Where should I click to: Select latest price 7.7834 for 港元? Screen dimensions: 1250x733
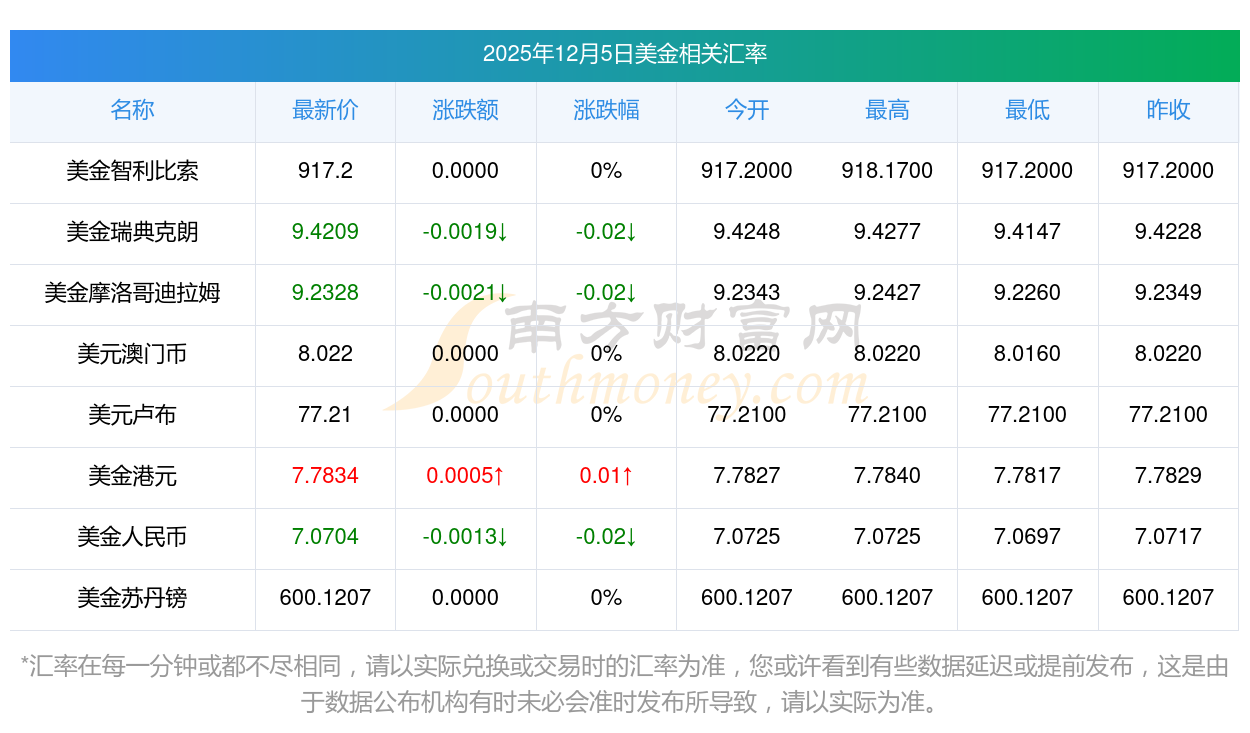325,476
